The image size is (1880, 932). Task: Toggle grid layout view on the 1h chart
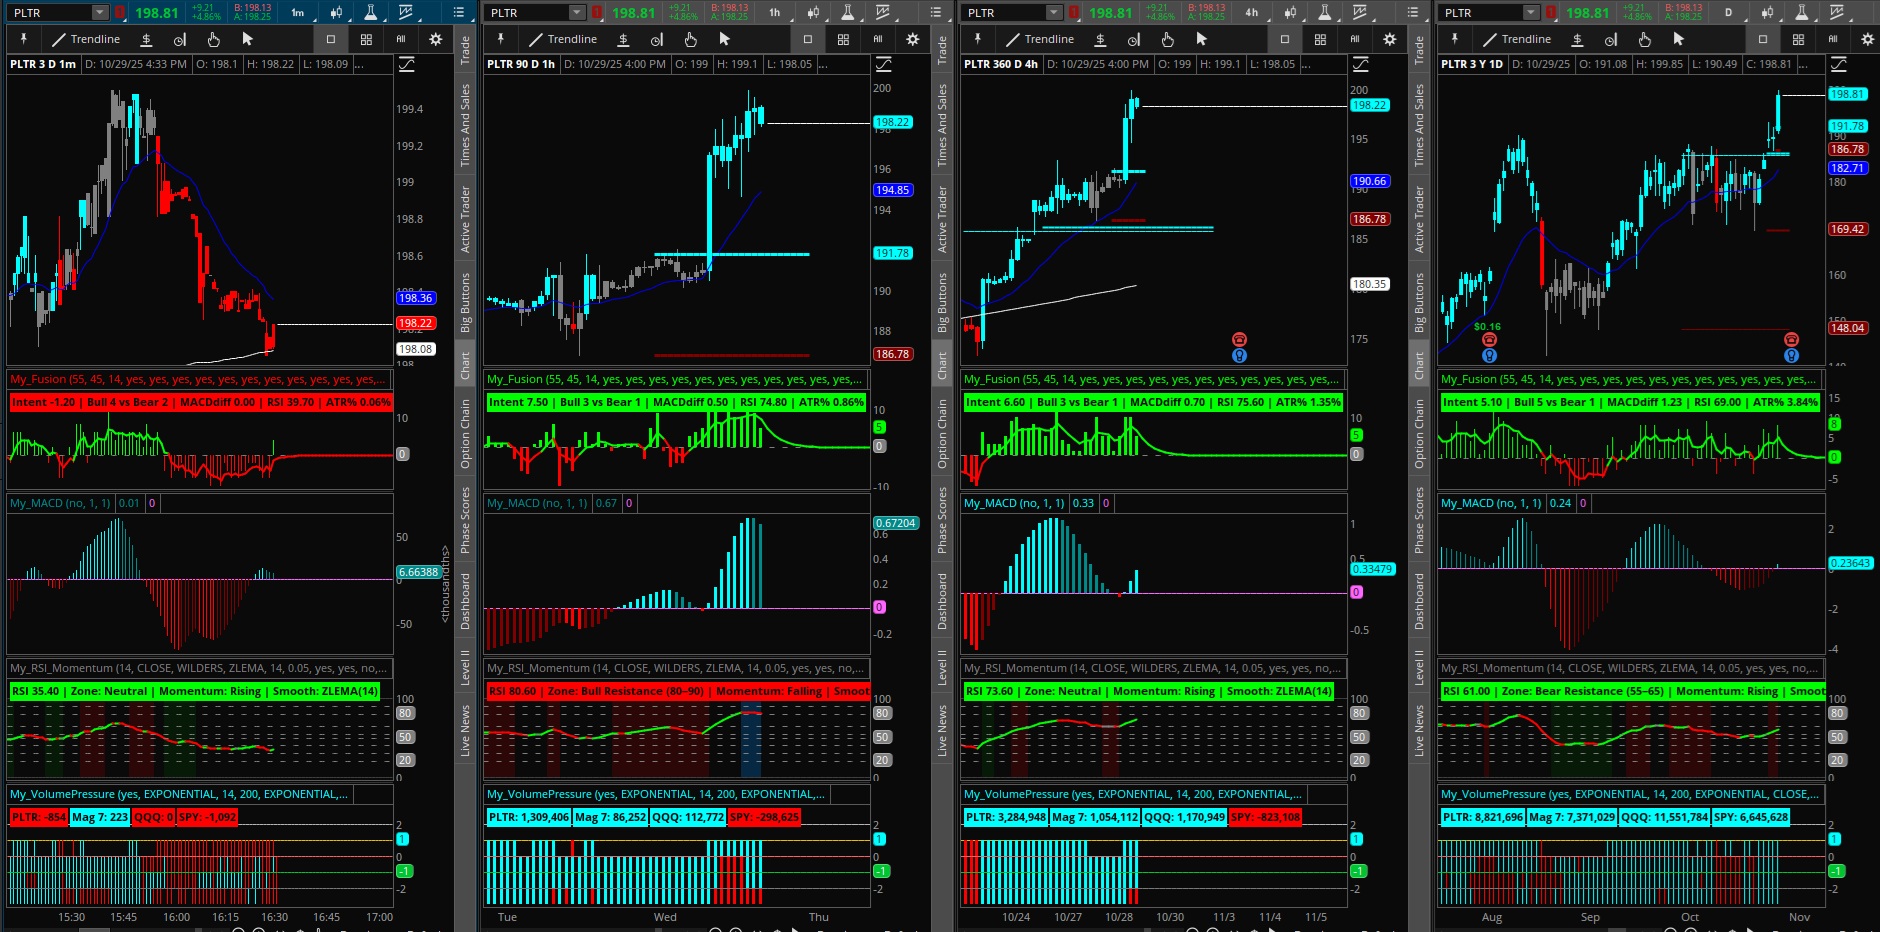(844, 39)
